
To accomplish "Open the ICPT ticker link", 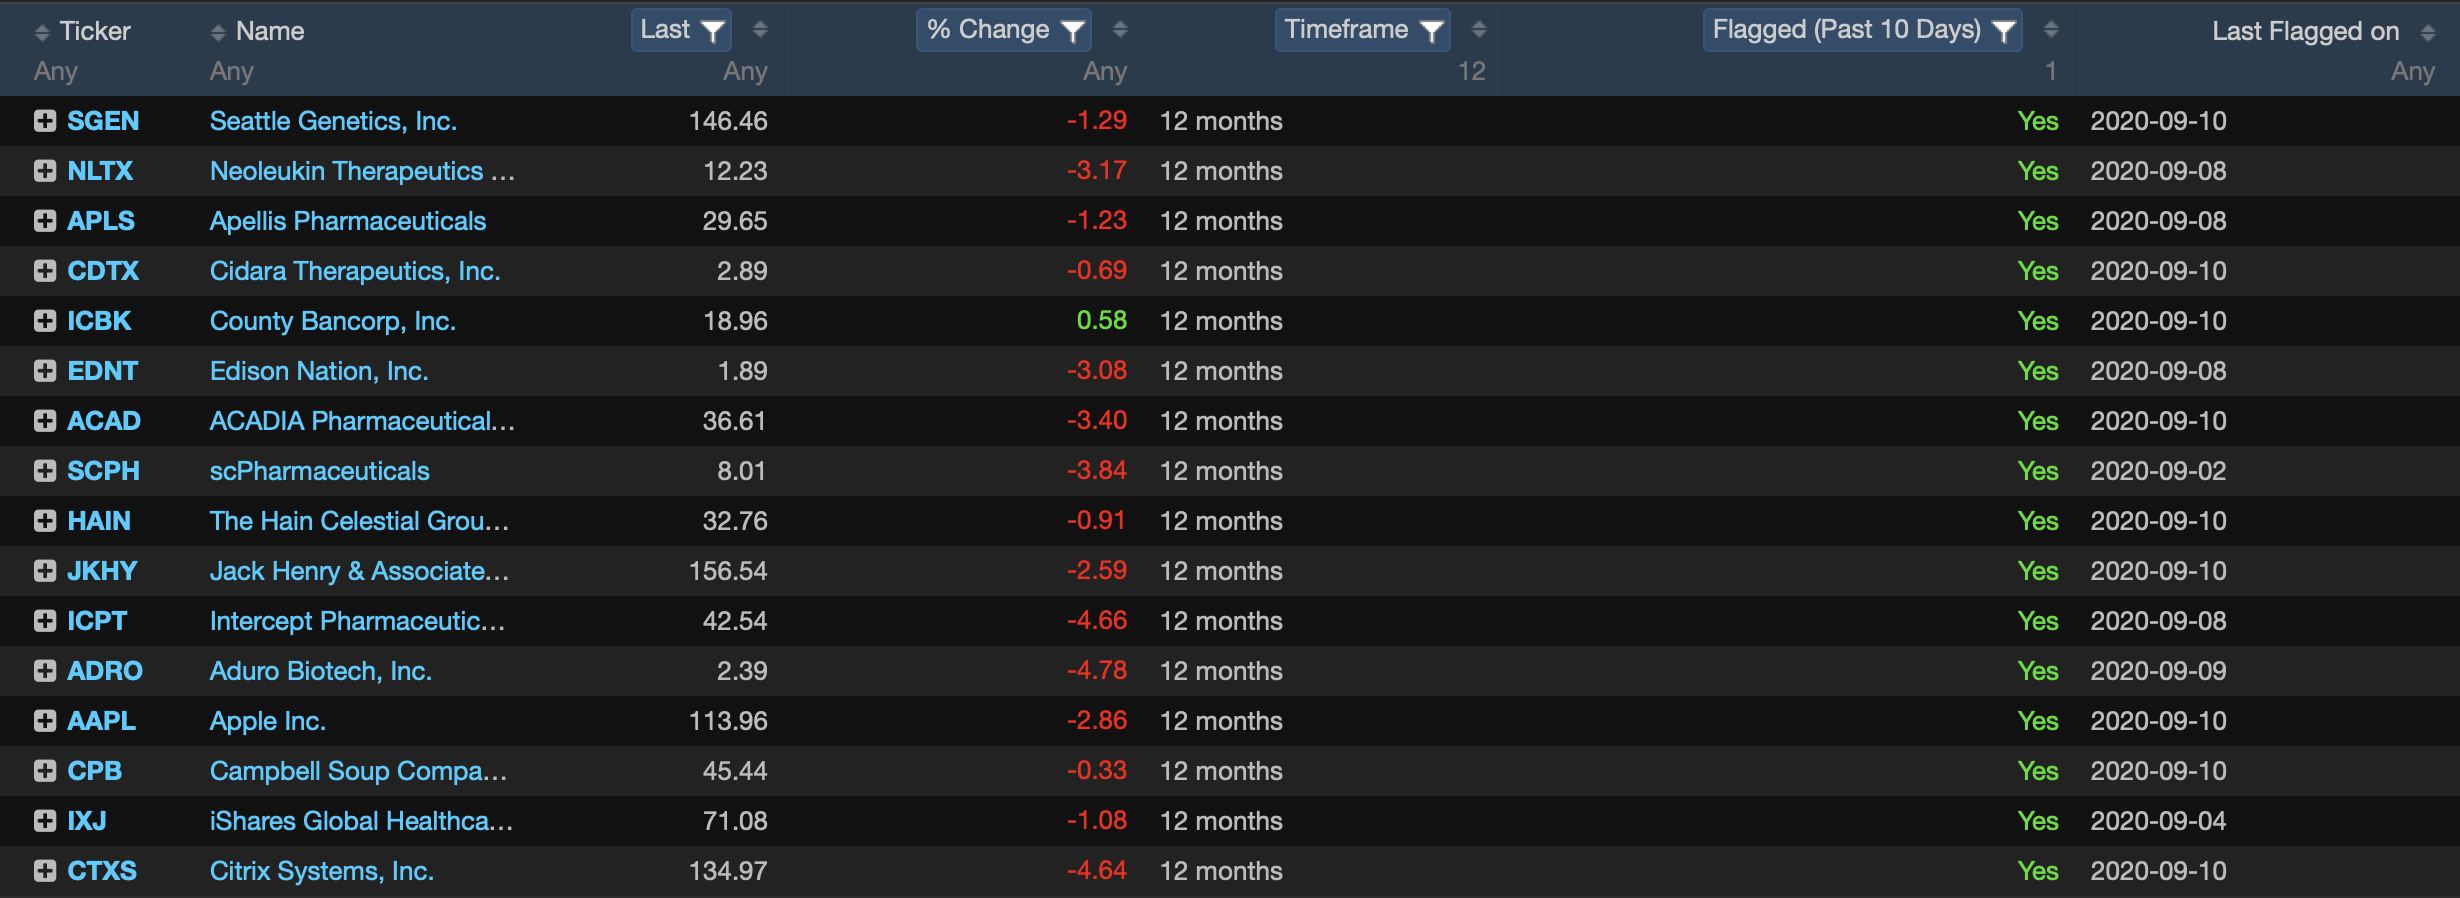I will click(97, 621).
